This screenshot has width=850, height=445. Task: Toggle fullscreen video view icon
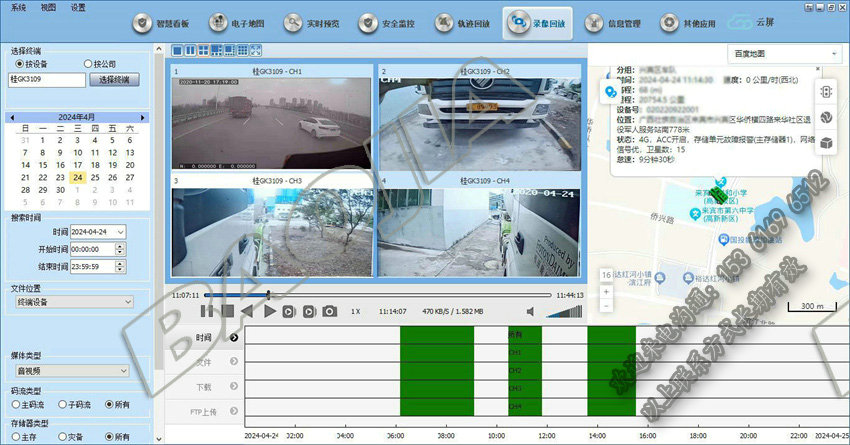(x=256, y=50)
